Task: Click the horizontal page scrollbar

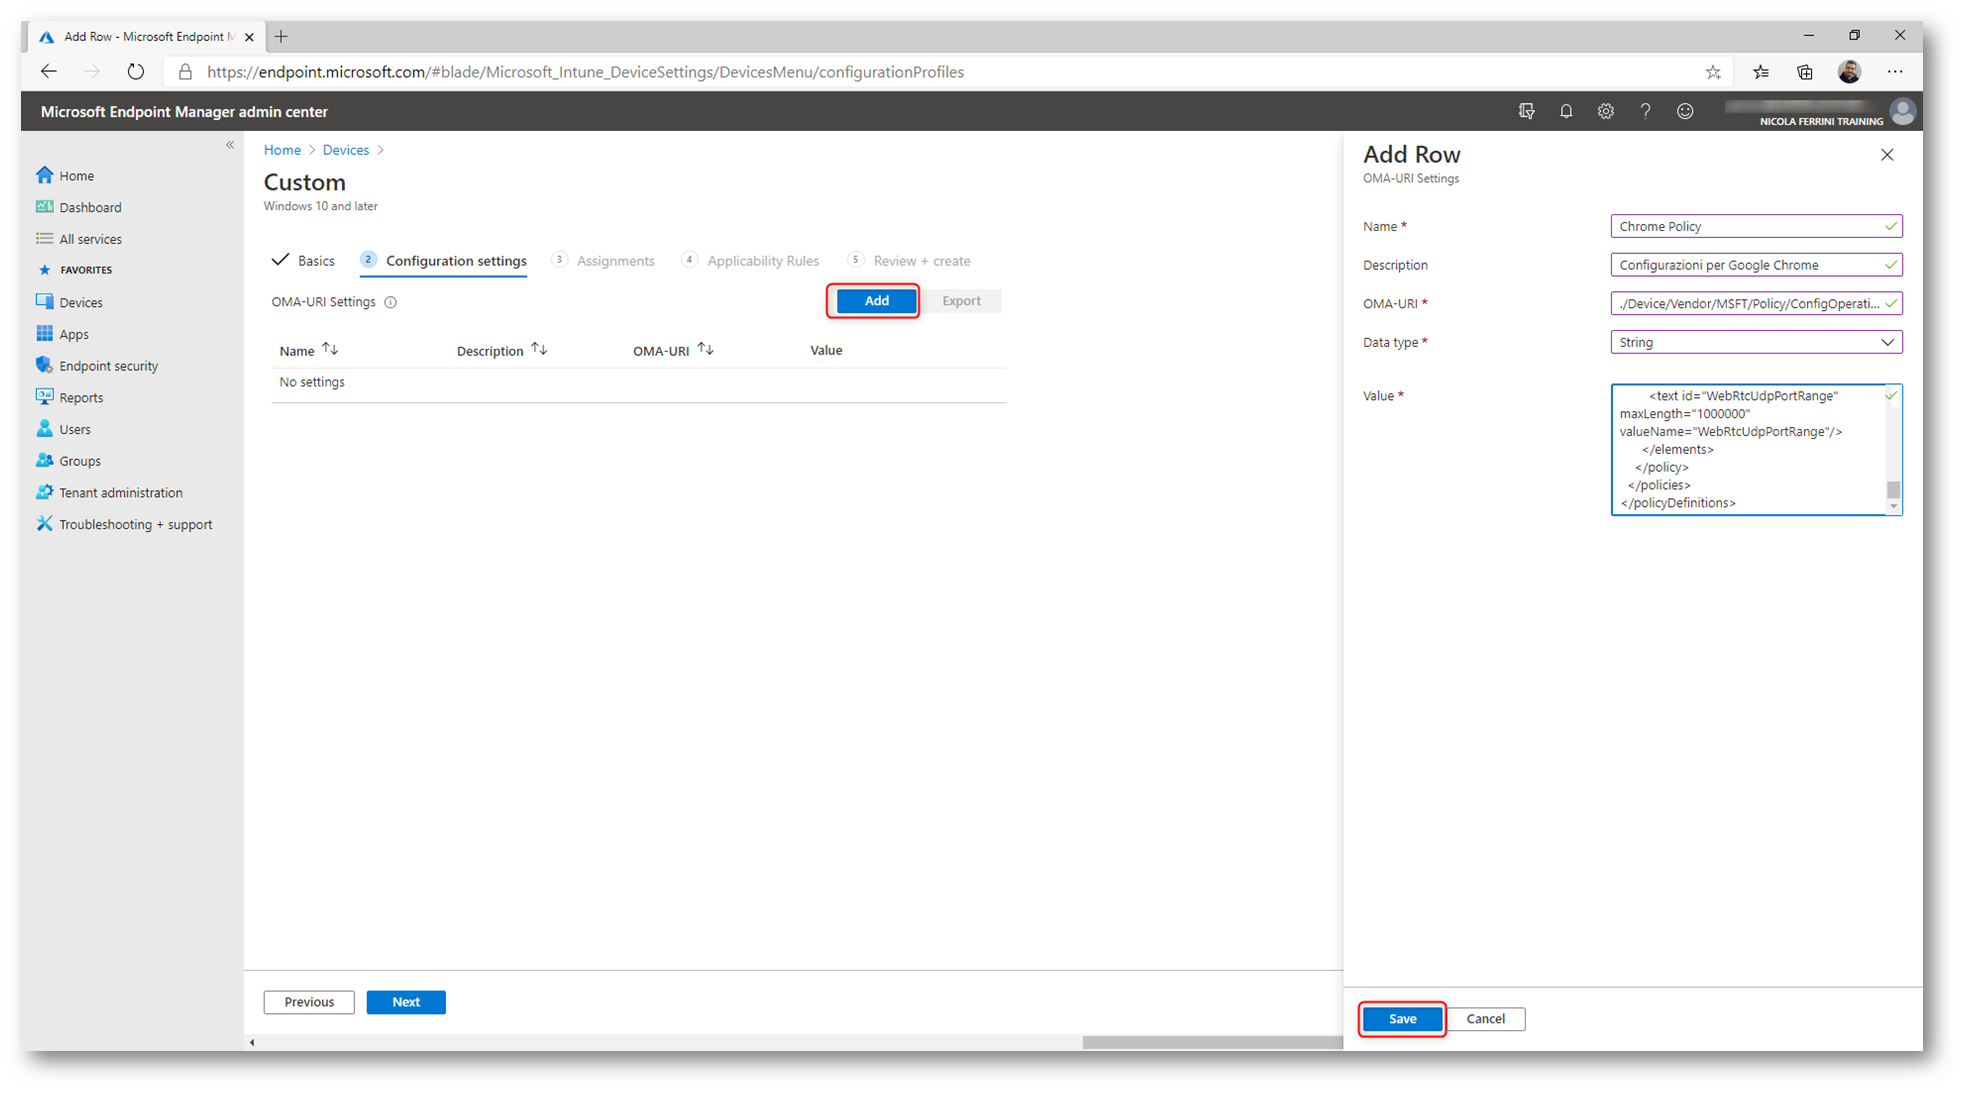Action: pos(1212,1042)
